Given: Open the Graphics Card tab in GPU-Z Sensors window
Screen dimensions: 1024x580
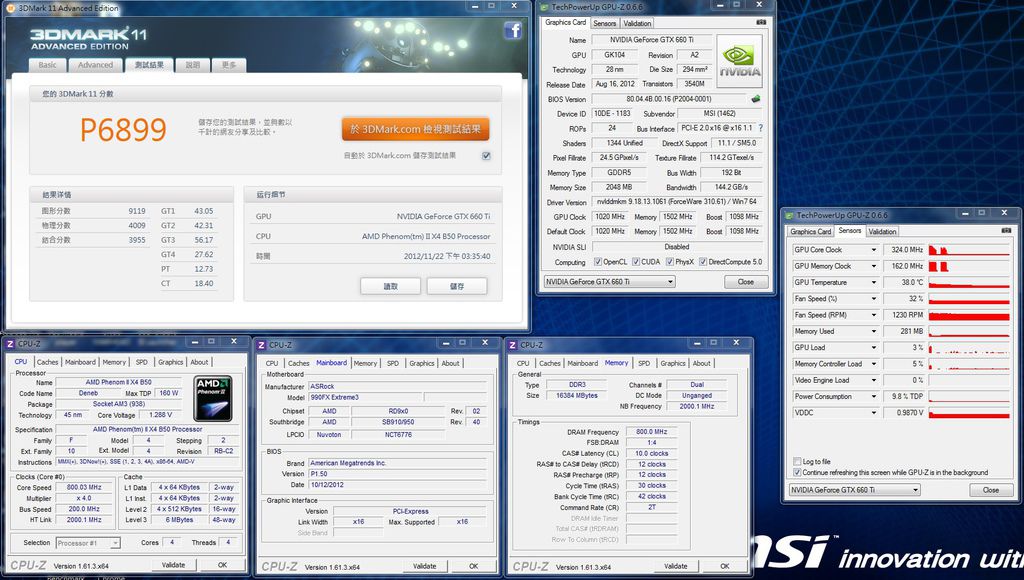Looking at the screenshot, I should point(810,231).
